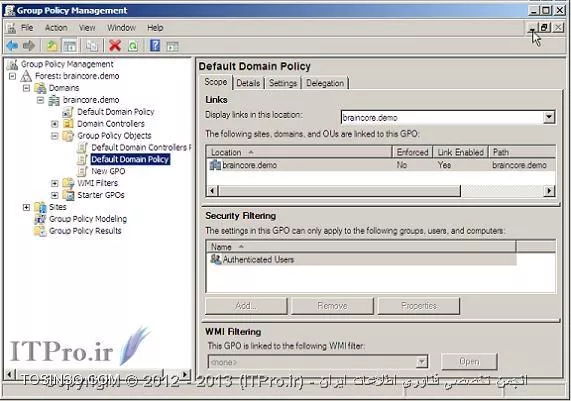
Task: Click the MMC console icon beside File menu
Action: [11, 28]
